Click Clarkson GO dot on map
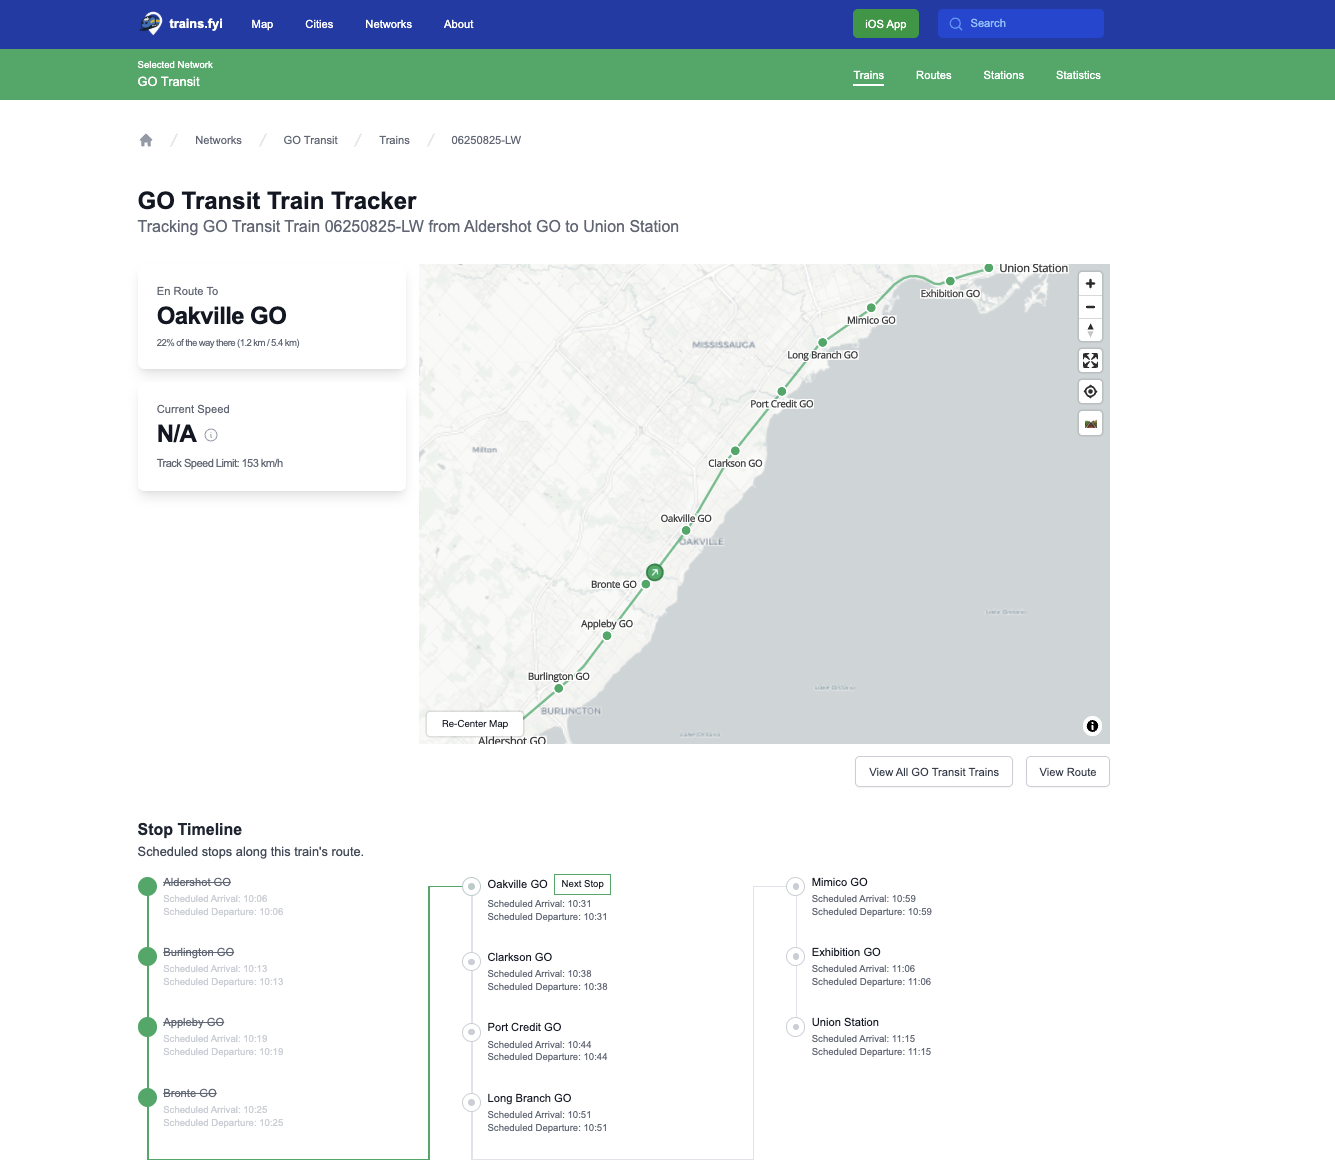The width and height of the screenshot is (1335, 1171). click(735, 451)
